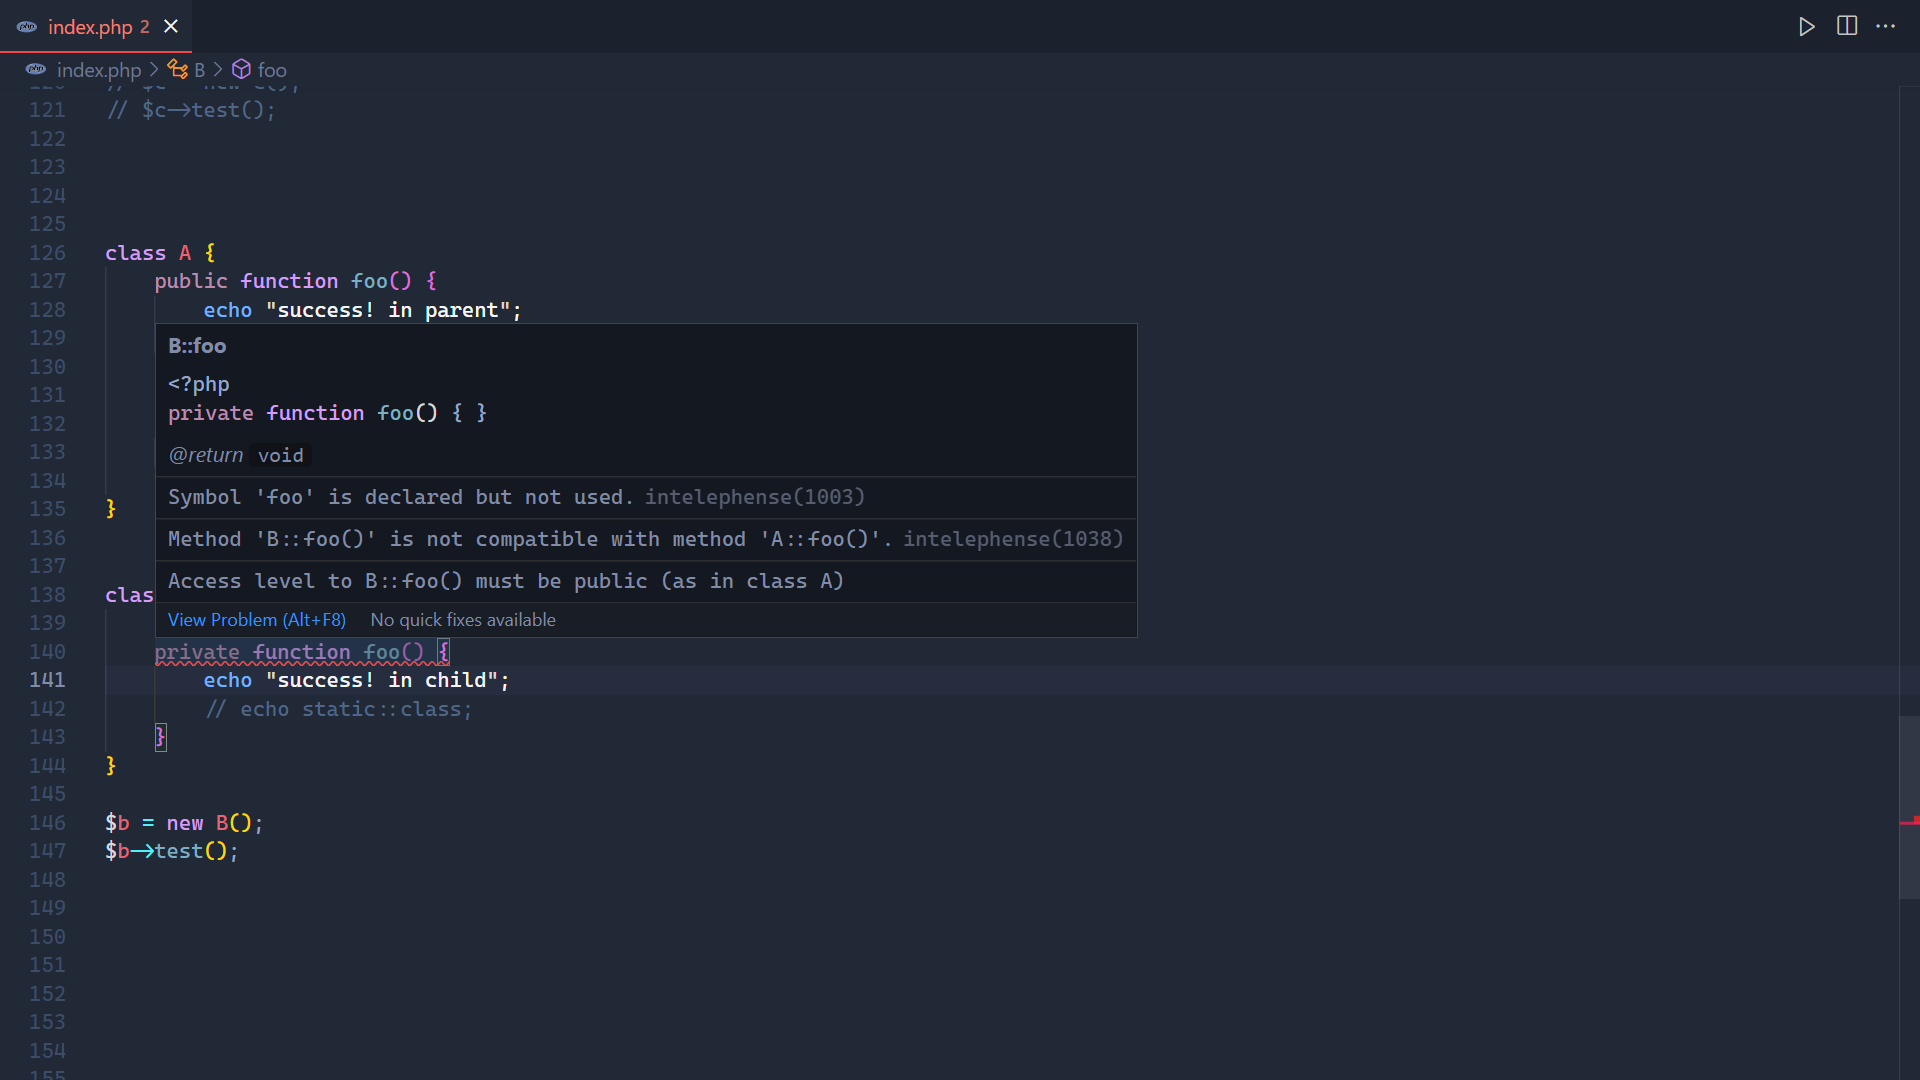Image resolution: width=1920 pixels, height=1080 pixels.
Task: Click the echo "success! in child" line
Action: (356, 680)
